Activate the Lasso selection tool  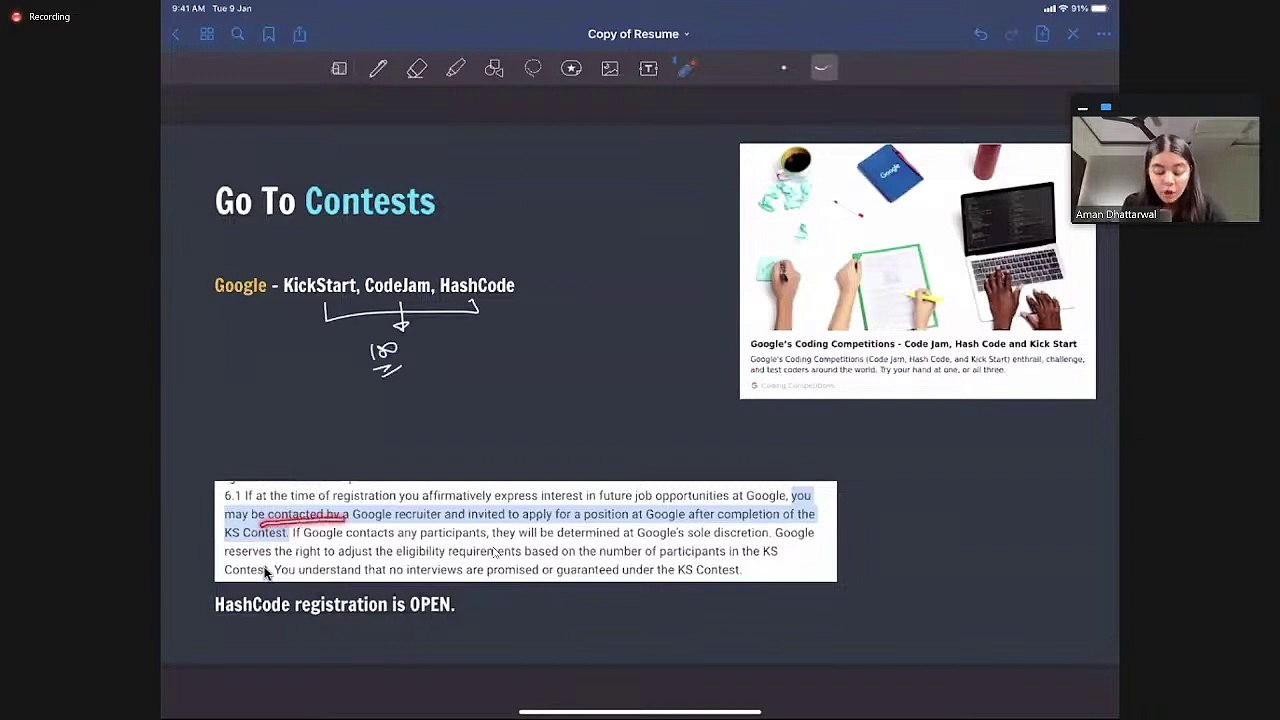click(x=533, y=69)
